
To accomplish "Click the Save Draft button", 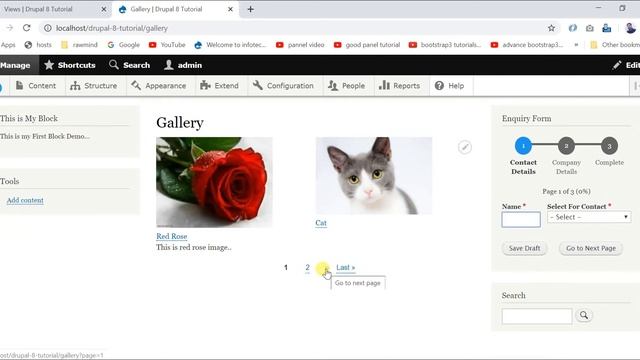I will tap(524, 248).
